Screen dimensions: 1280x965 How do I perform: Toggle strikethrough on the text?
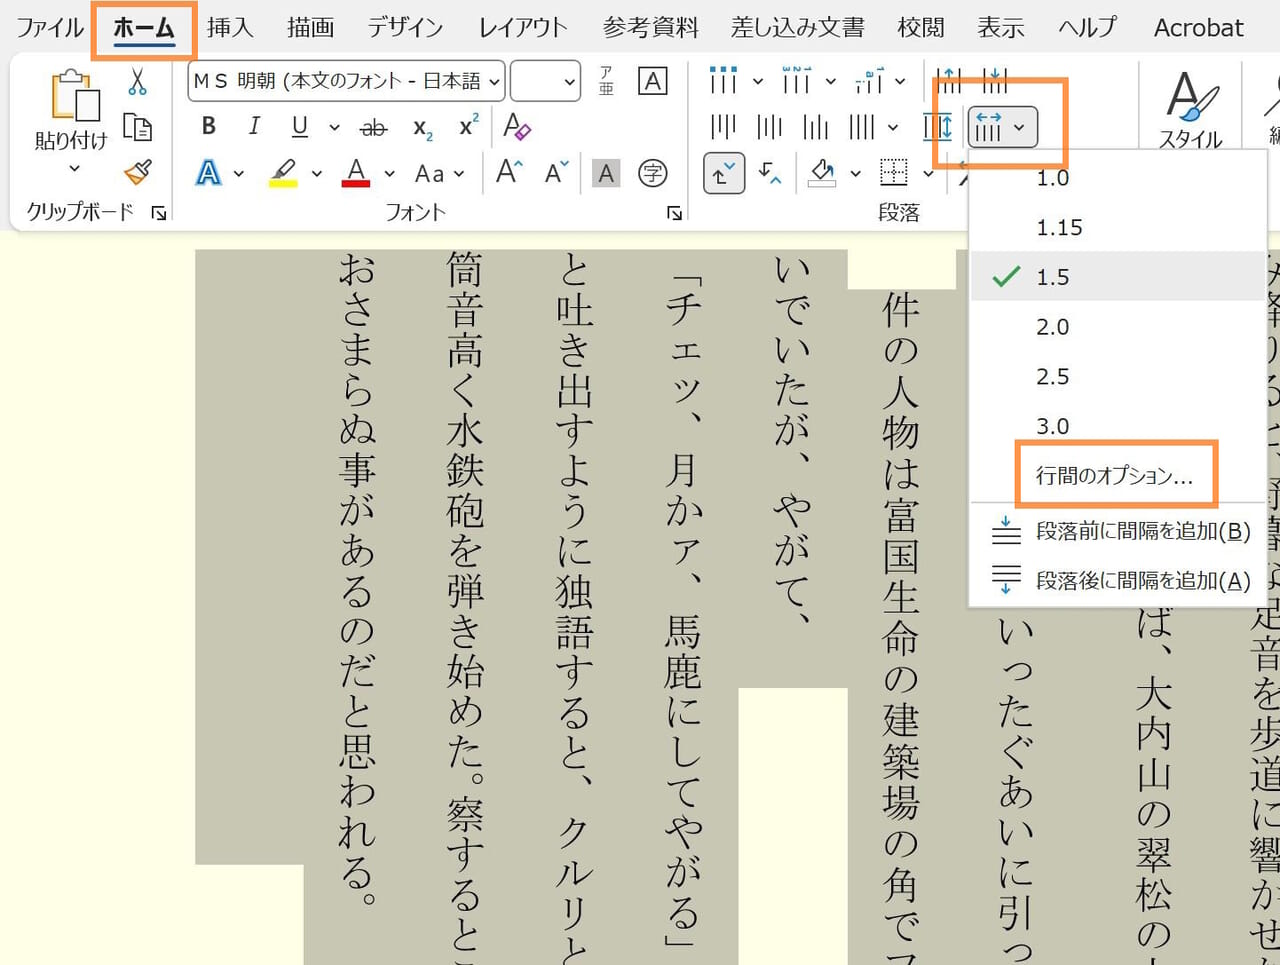[374, 127]
